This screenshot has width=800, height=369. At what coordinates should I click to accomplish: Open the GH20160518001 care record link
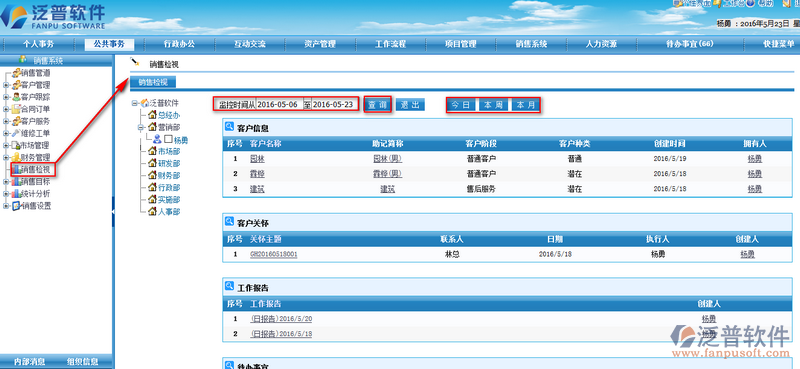[273, 254]
